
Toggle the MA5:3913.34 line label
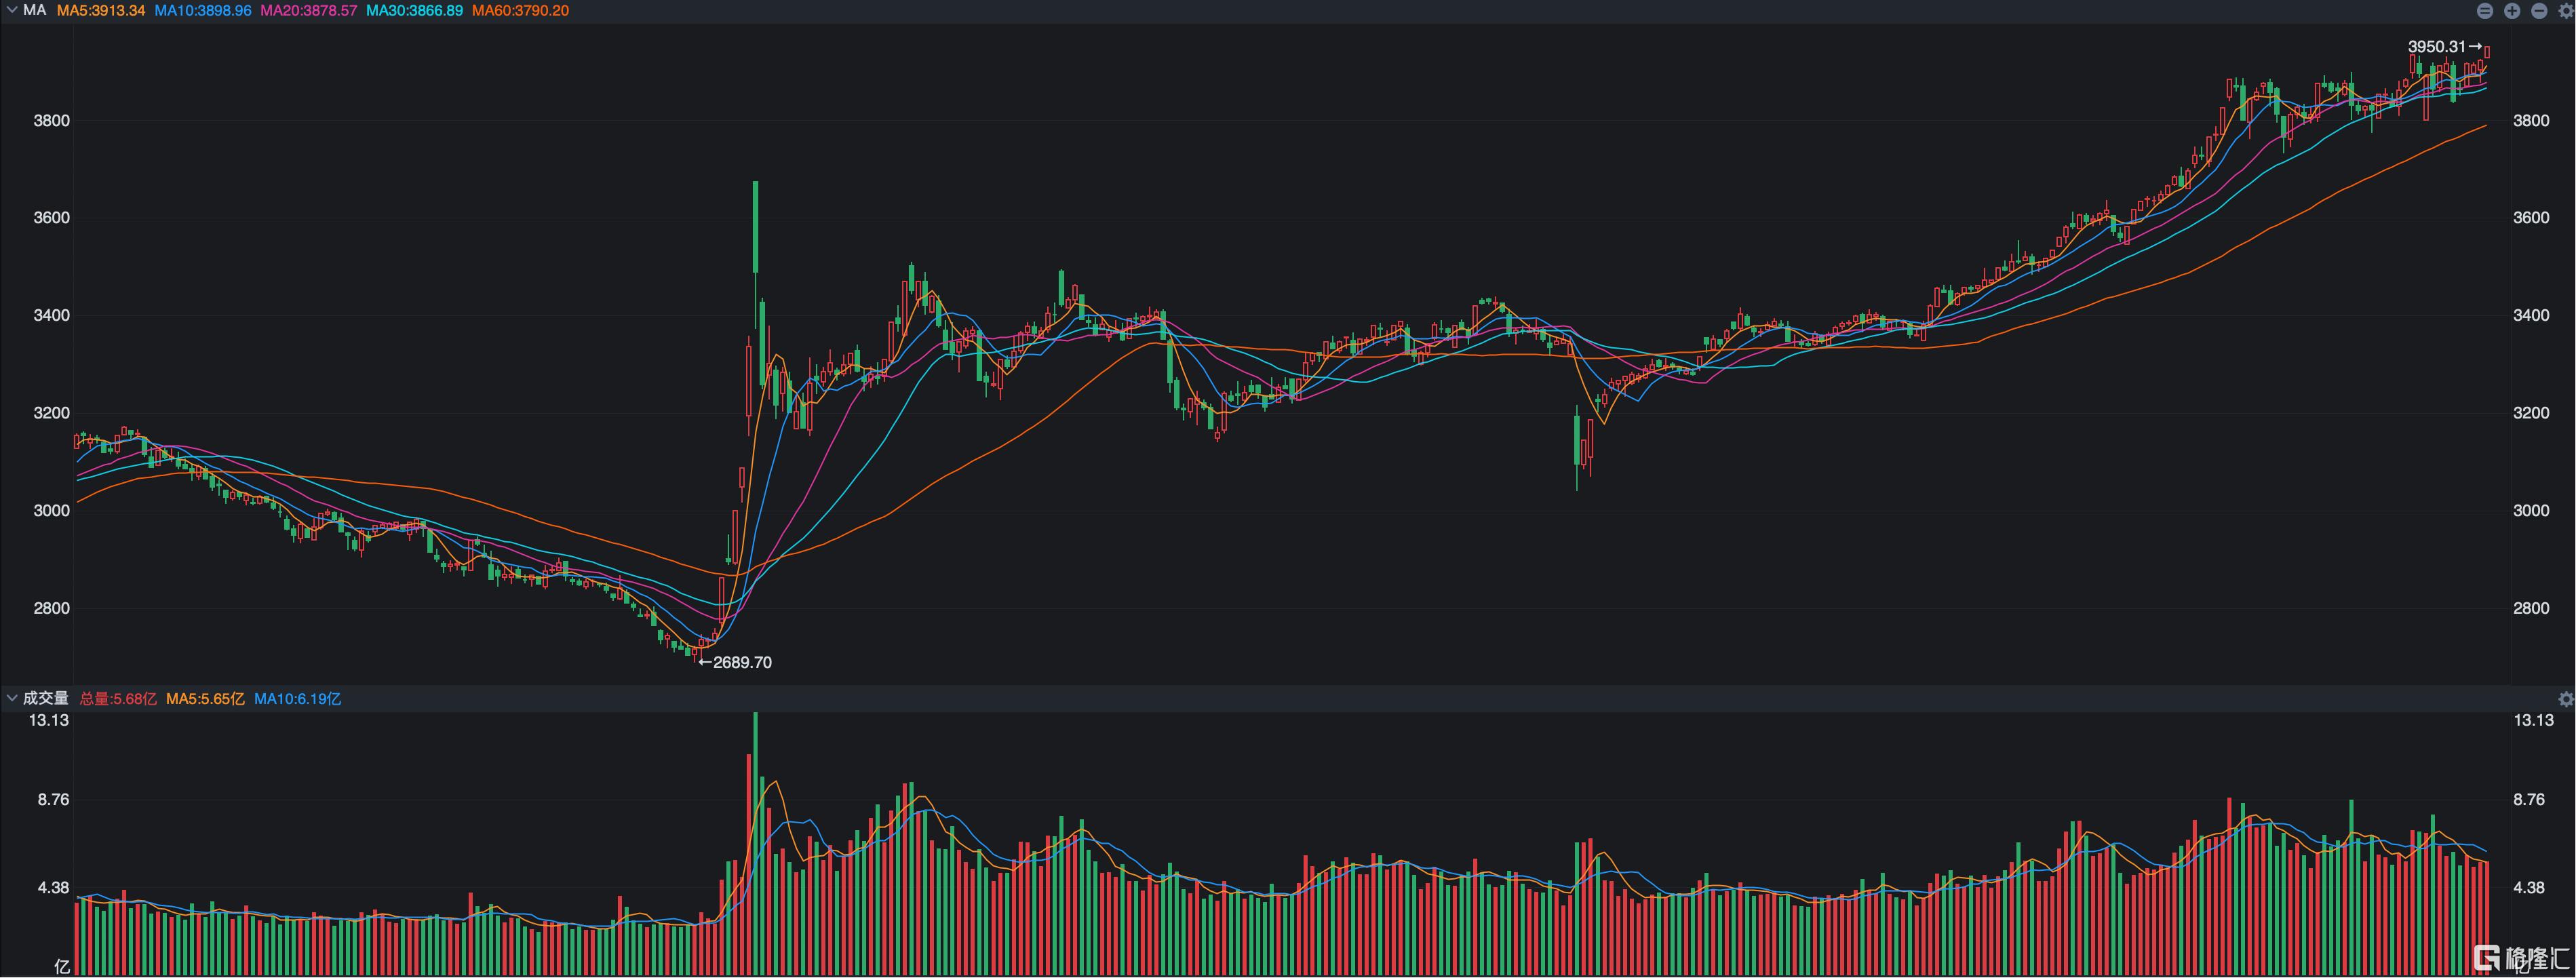coord(100,10)
